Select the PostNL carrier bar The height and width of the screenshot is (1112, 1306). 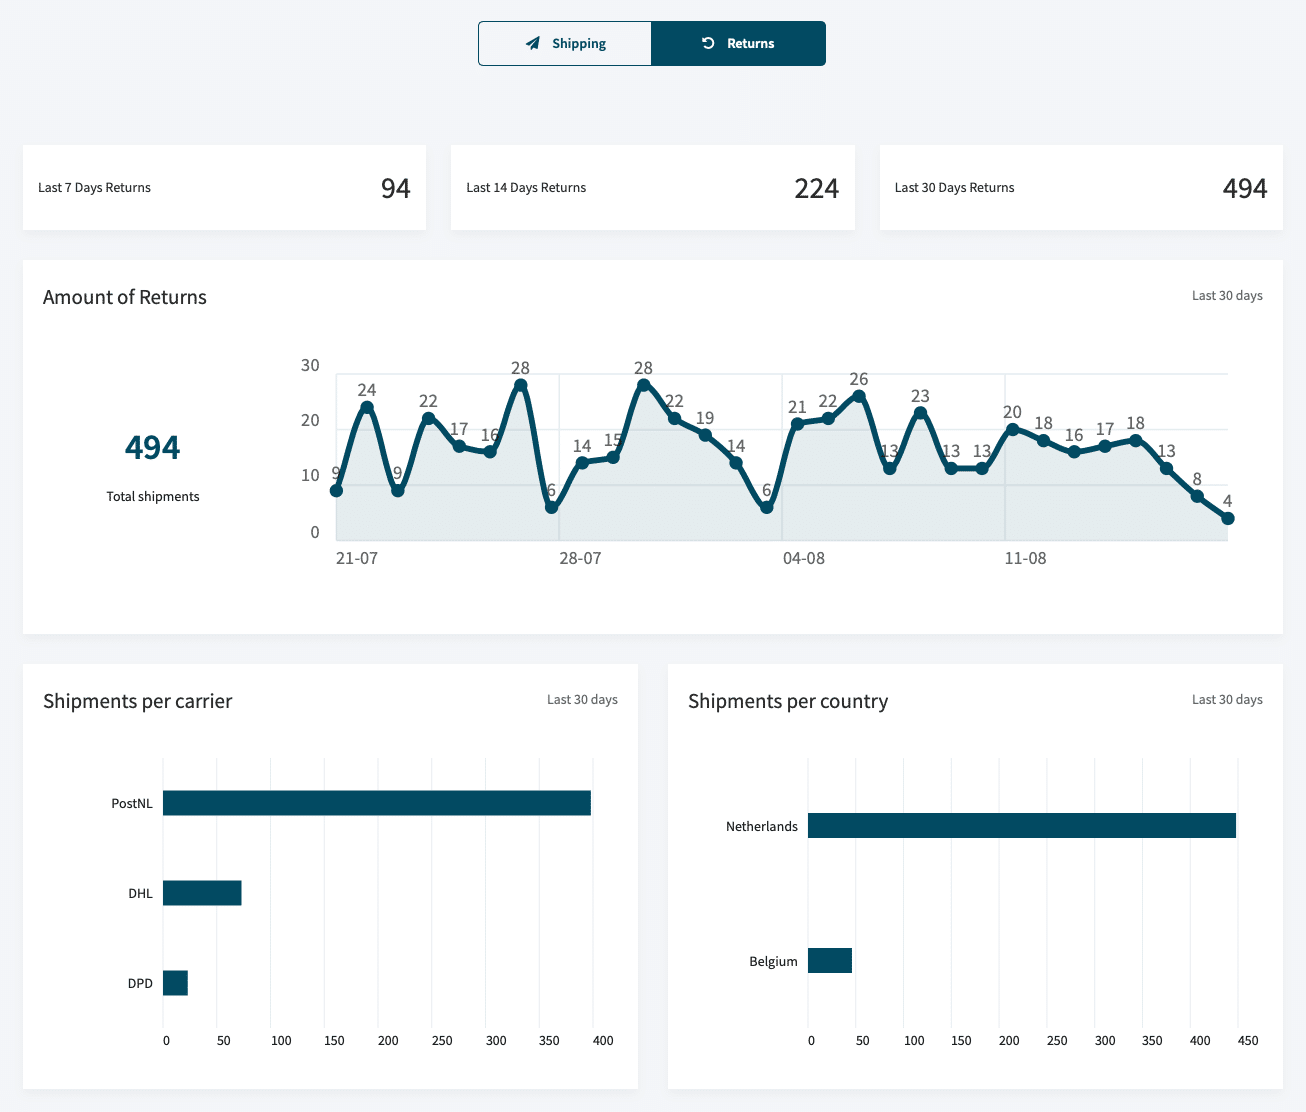click(377, 802)
